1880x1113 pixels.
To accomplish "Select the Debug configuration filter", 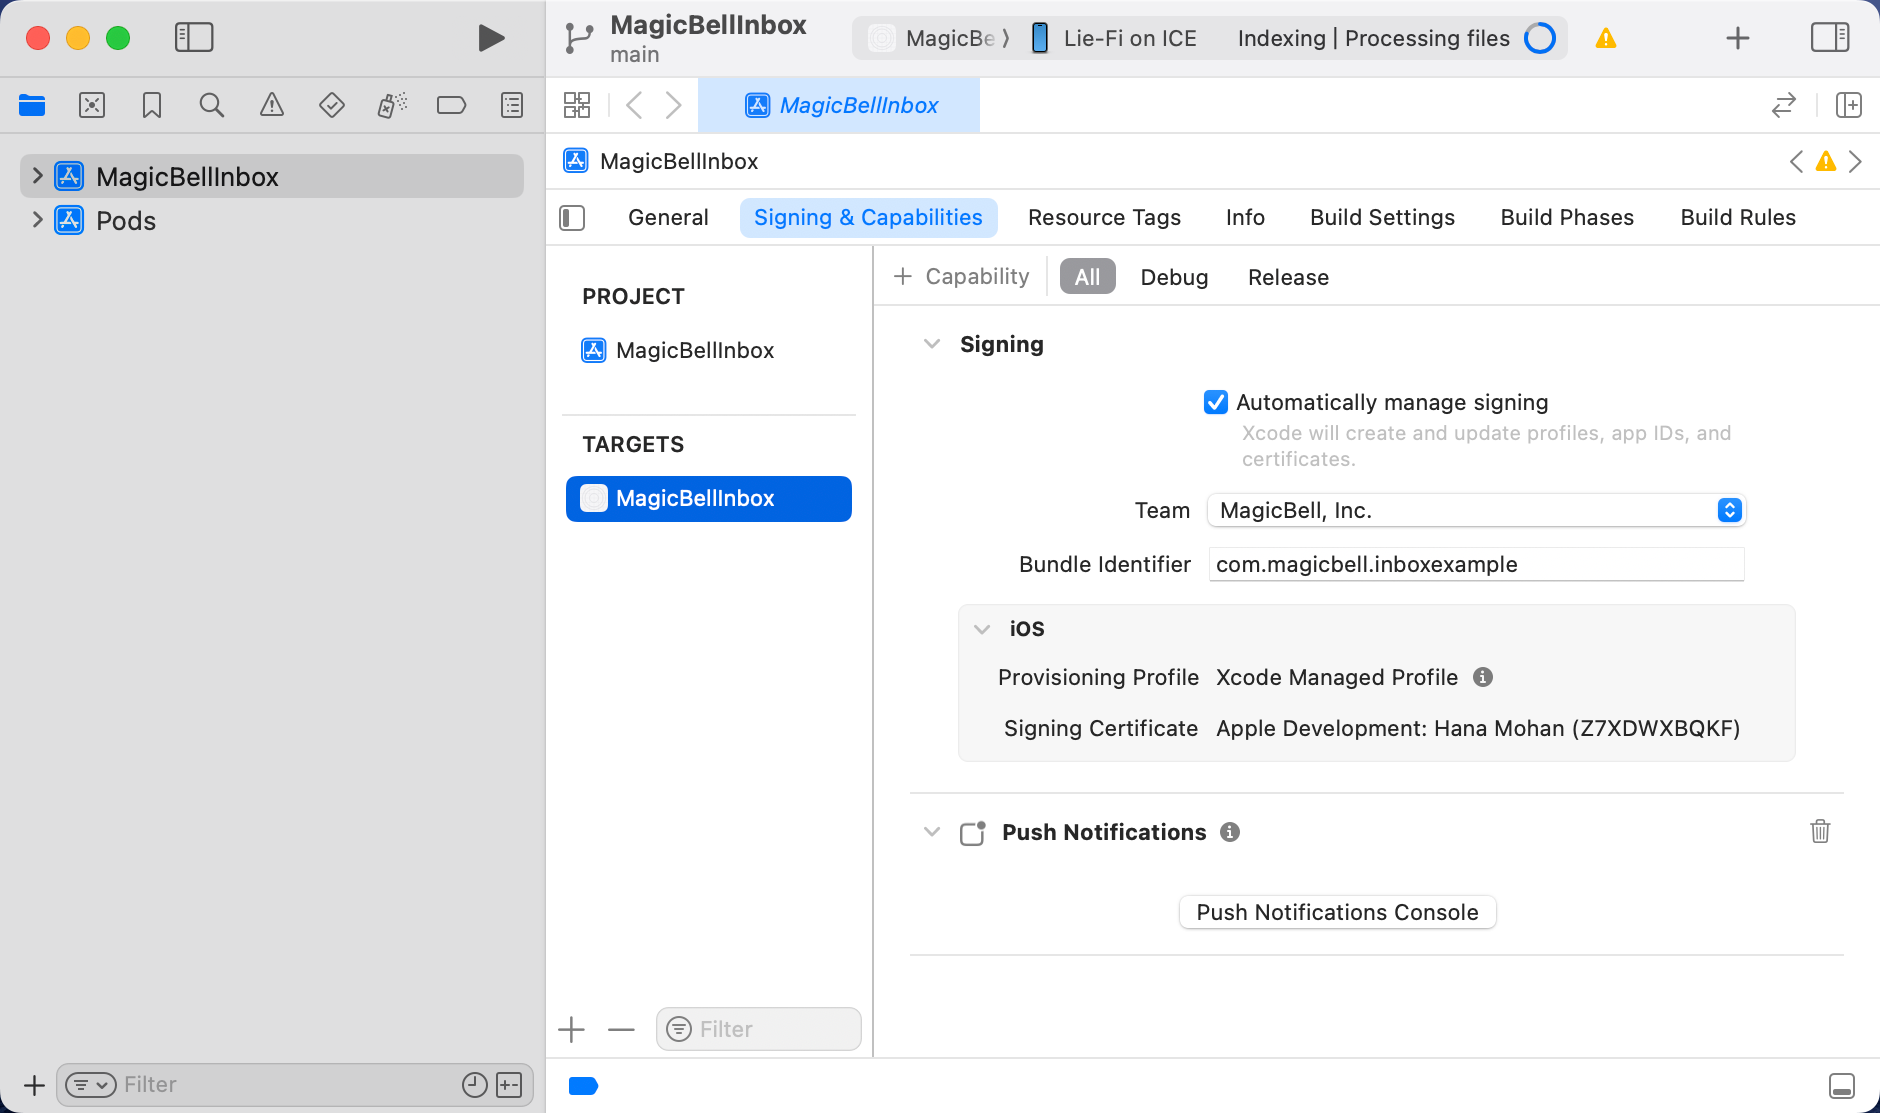I will [x=1174, y=277].
